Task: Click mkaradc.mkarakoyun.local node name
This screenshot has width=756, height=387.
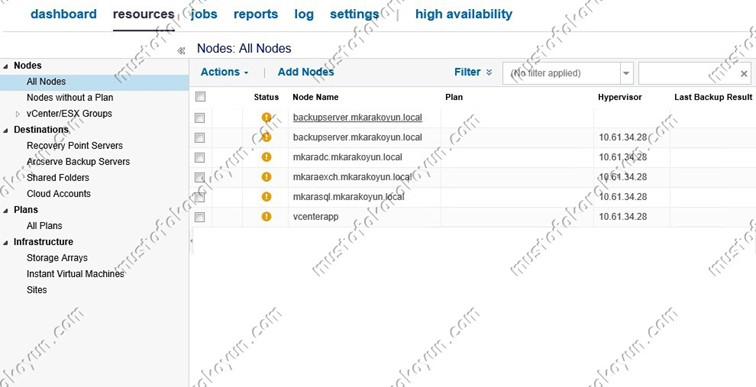Action: tap(347, 157)
